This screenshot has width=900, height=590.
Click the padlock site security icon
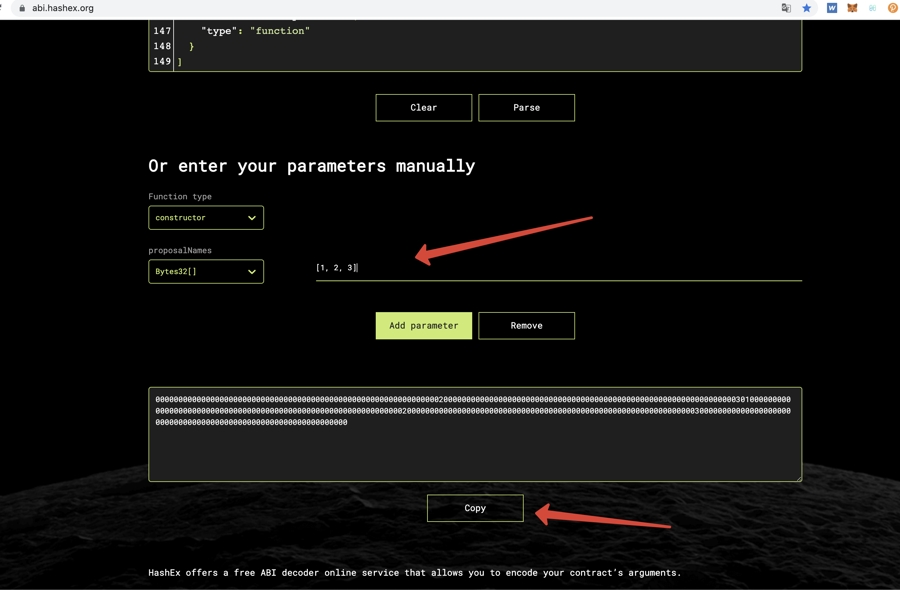22,8
